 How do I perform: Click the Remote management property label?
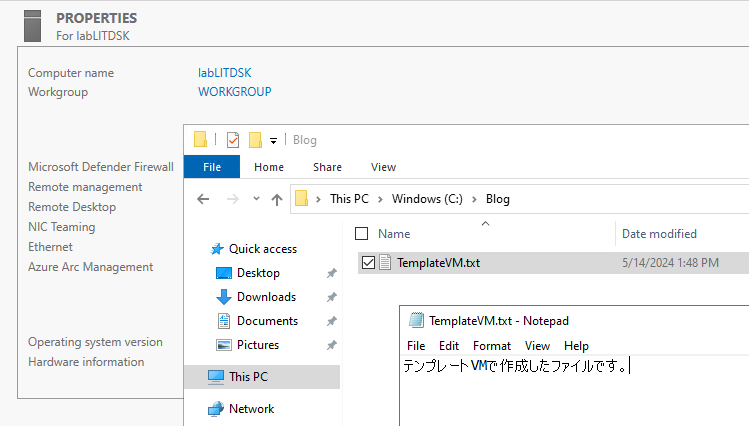click(x=85, y=187)
